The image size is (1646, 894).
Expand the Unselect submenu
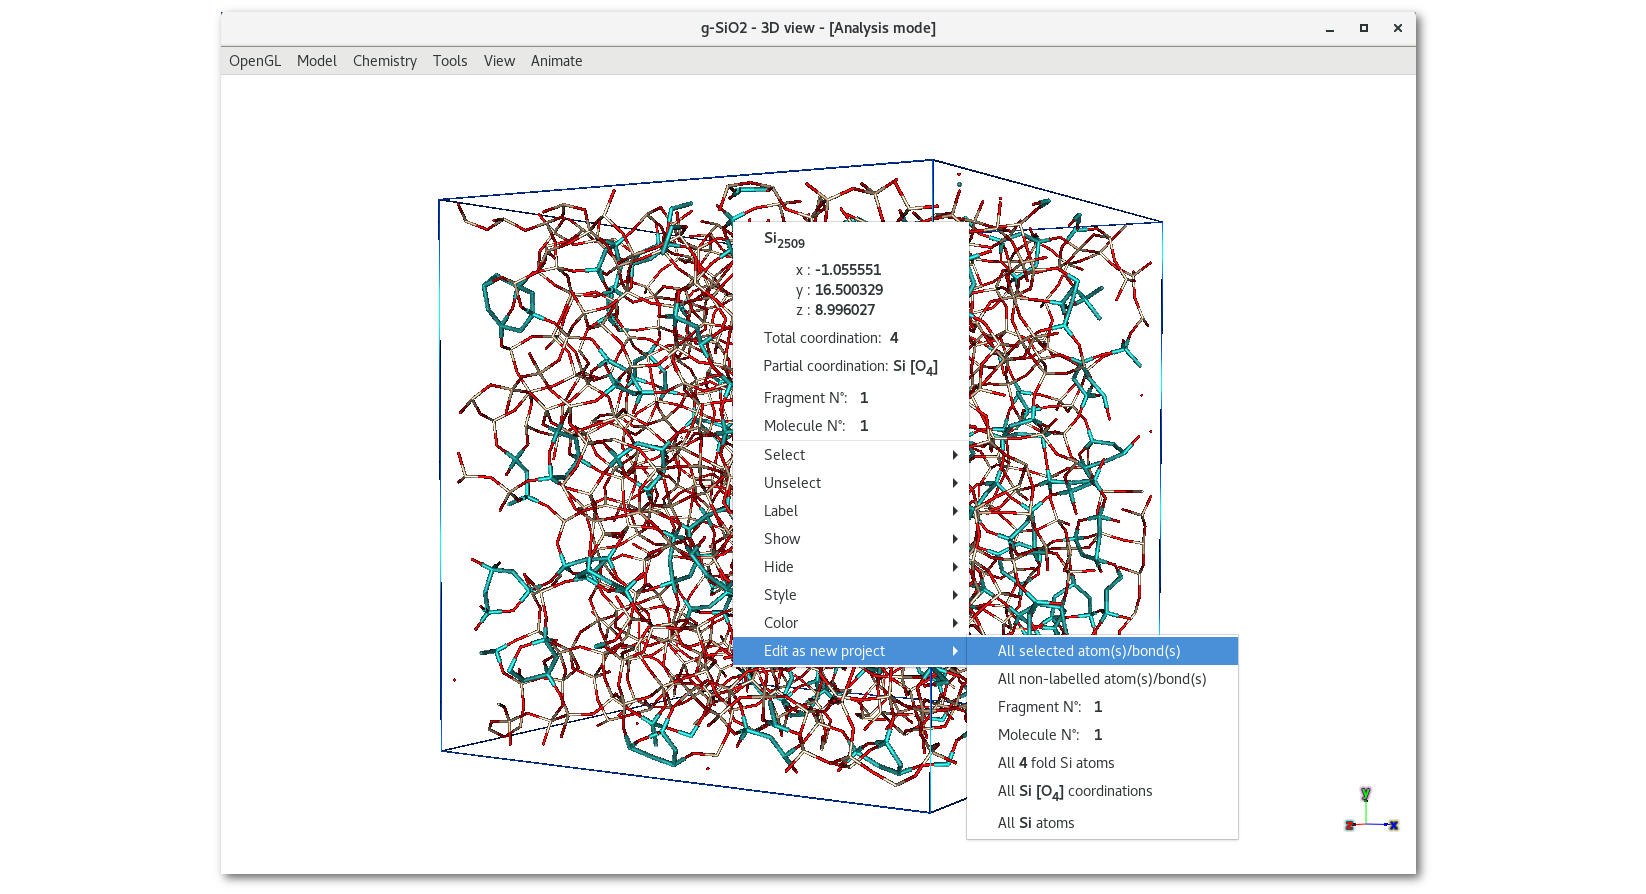[x=850, y=483]
